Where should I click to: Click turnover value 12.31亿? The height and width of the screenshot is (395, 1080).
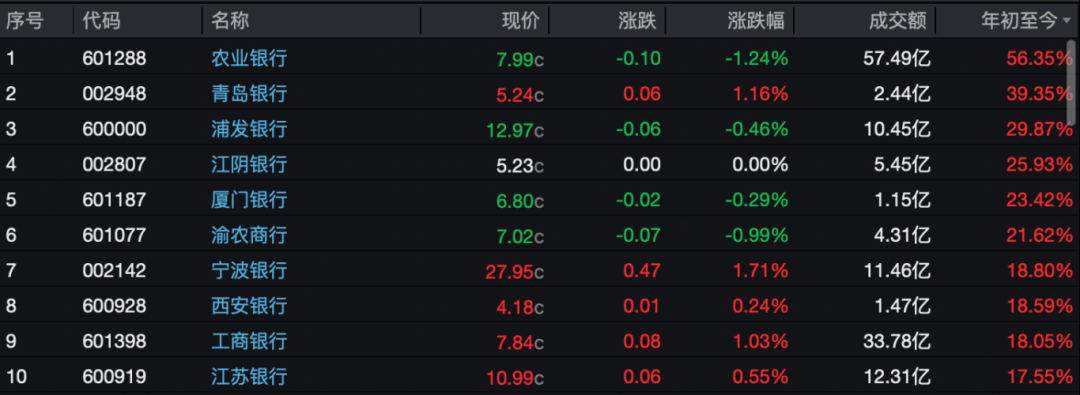897,377
